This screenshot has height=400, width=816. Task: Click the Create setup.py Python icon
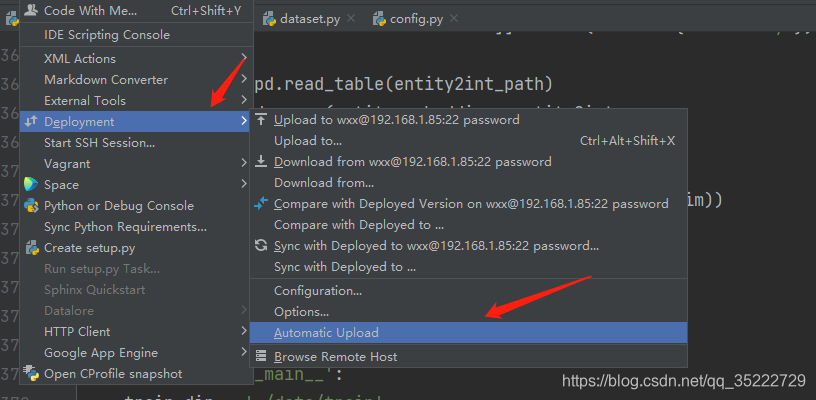(x=32, y=248)
